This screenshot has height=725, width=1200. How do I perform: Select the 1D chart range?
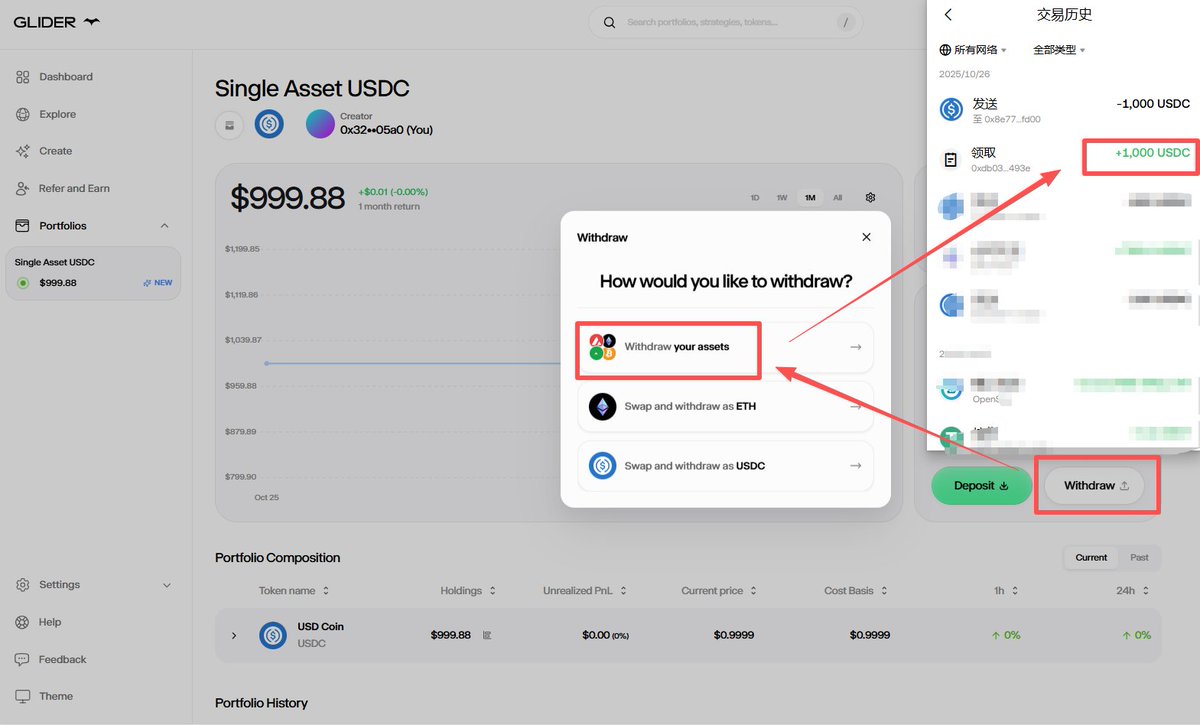(755, 198)
